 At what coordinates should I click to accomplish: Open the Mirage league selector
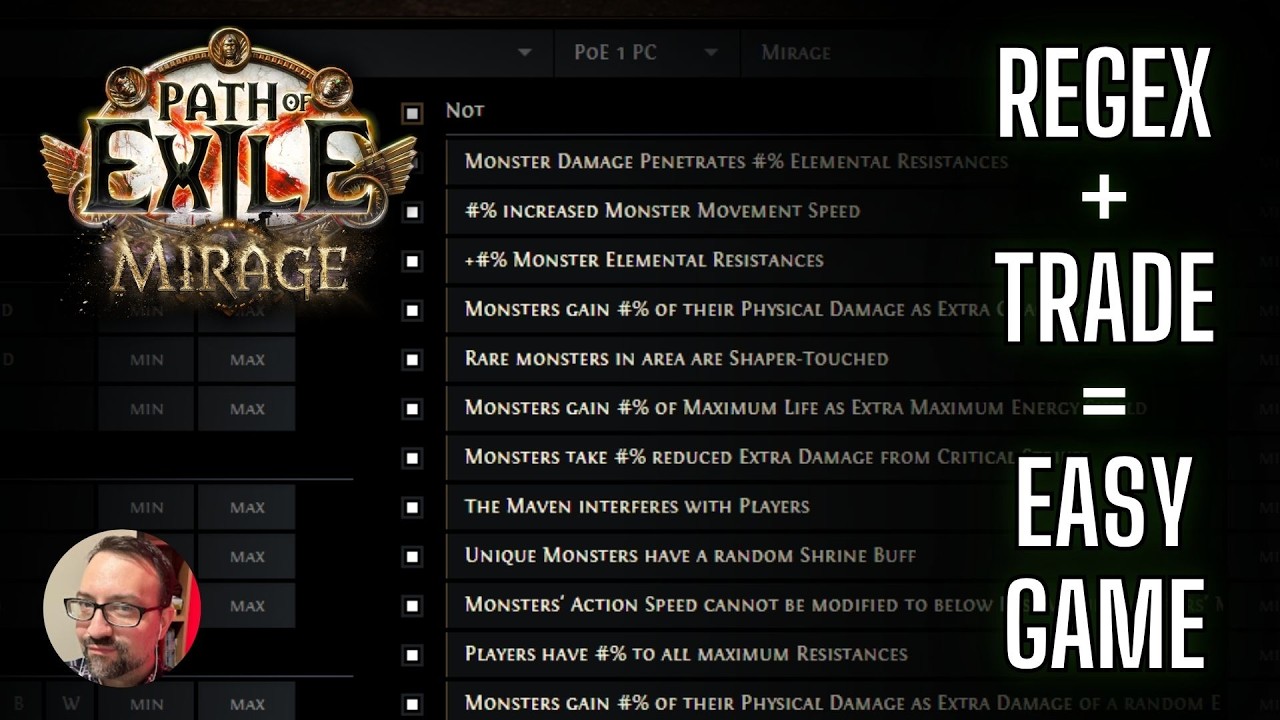point(796,52)
